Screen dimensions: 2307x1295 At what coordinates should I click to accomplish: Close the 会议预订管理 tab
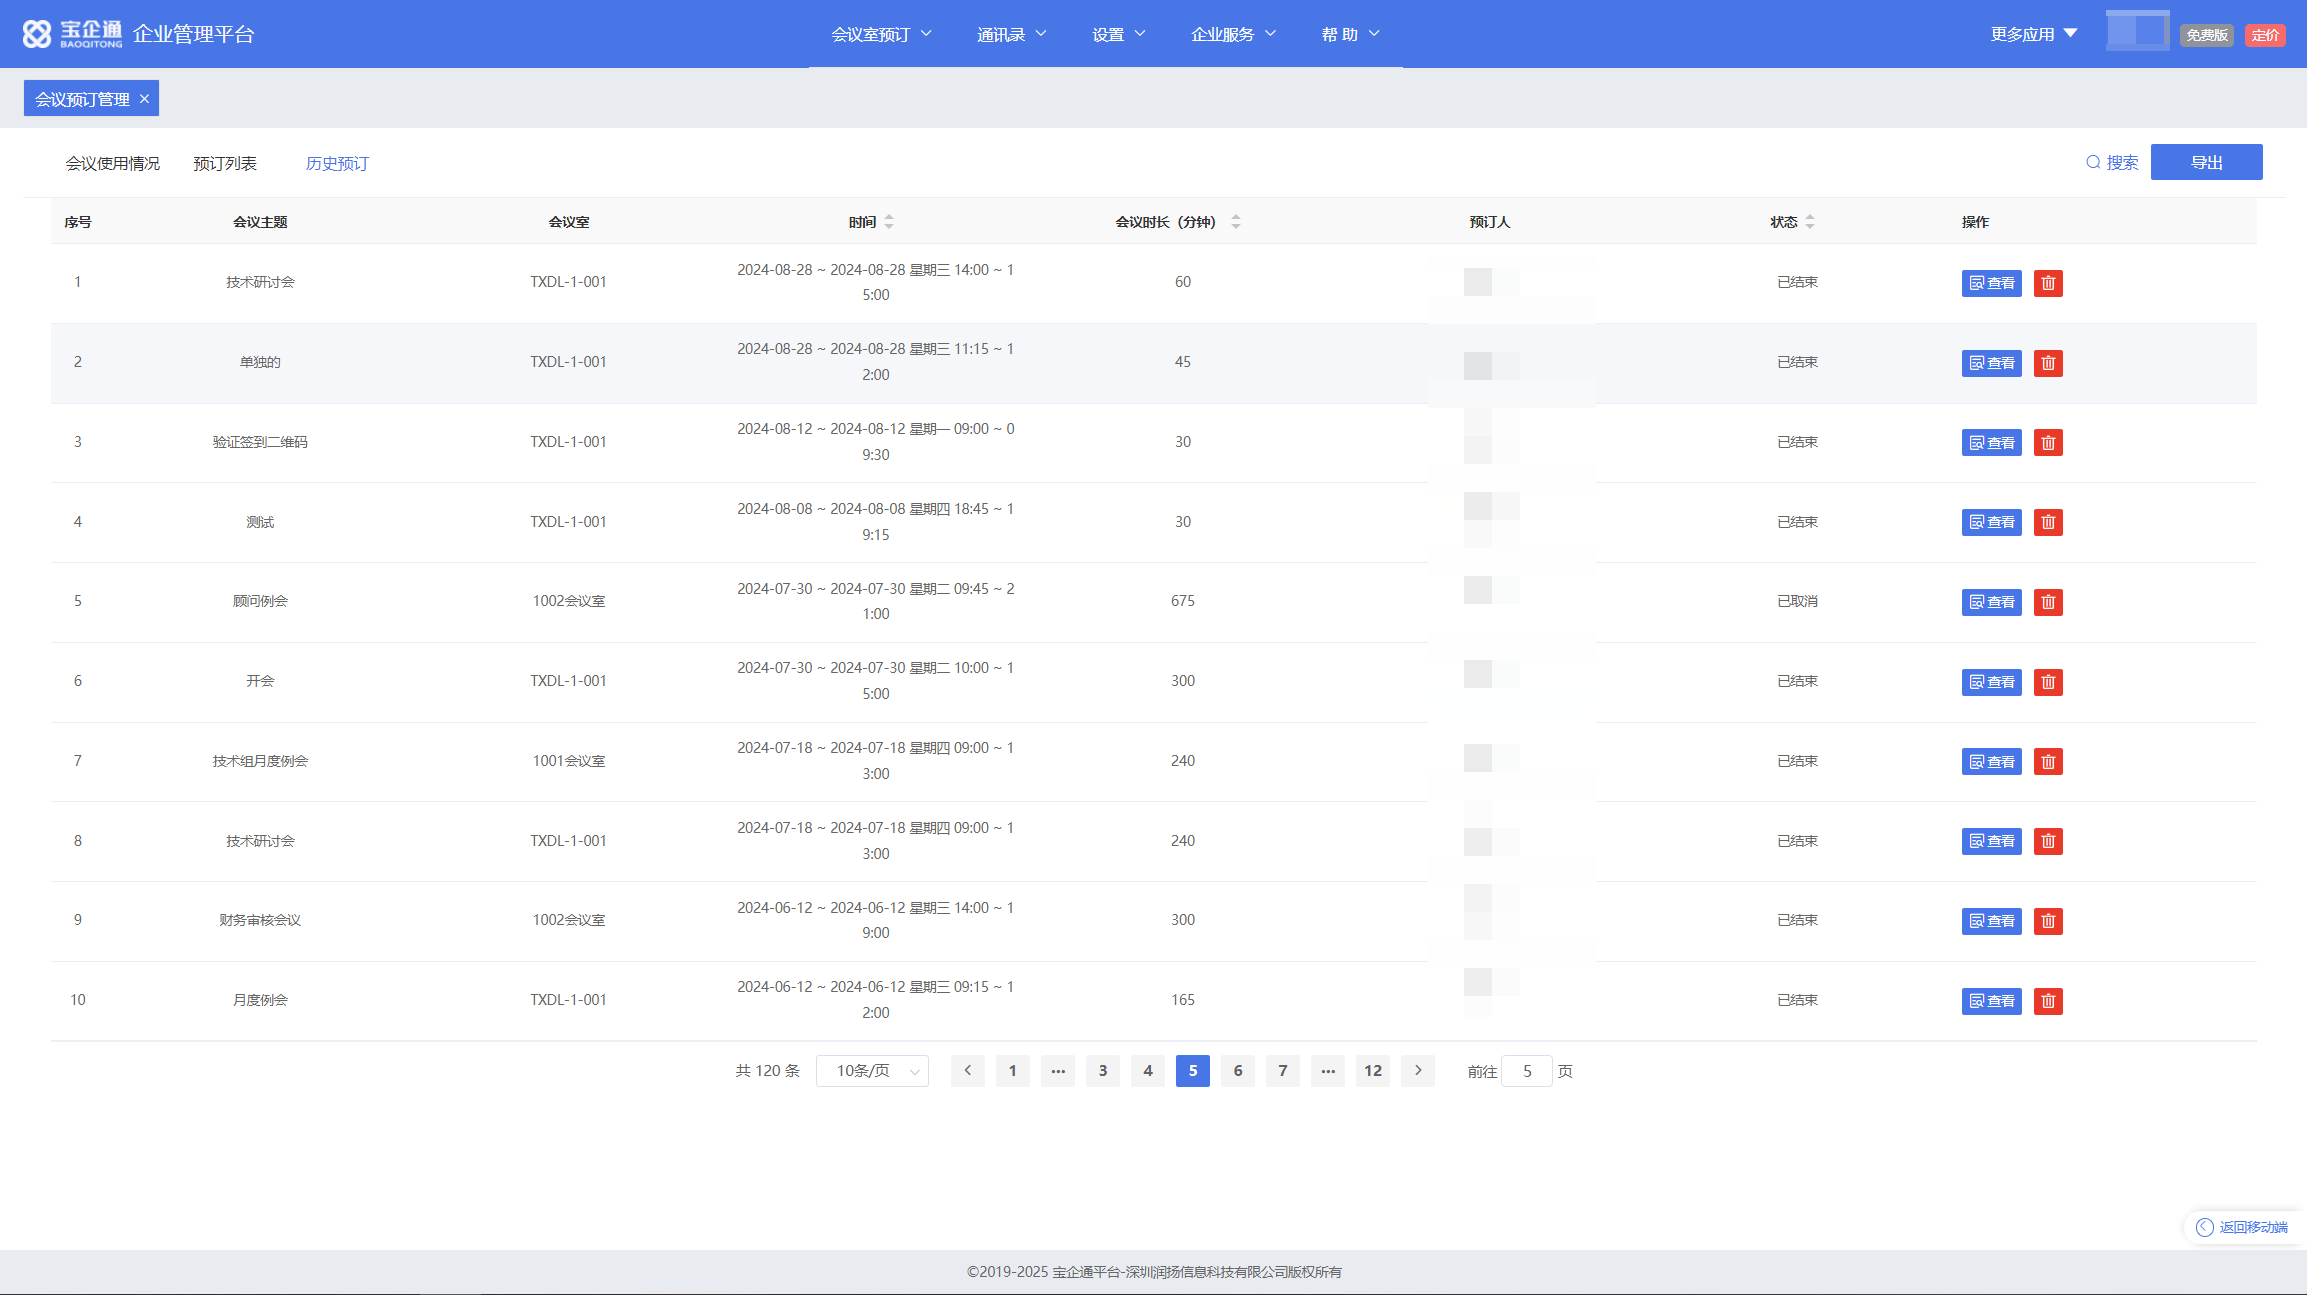144,99
